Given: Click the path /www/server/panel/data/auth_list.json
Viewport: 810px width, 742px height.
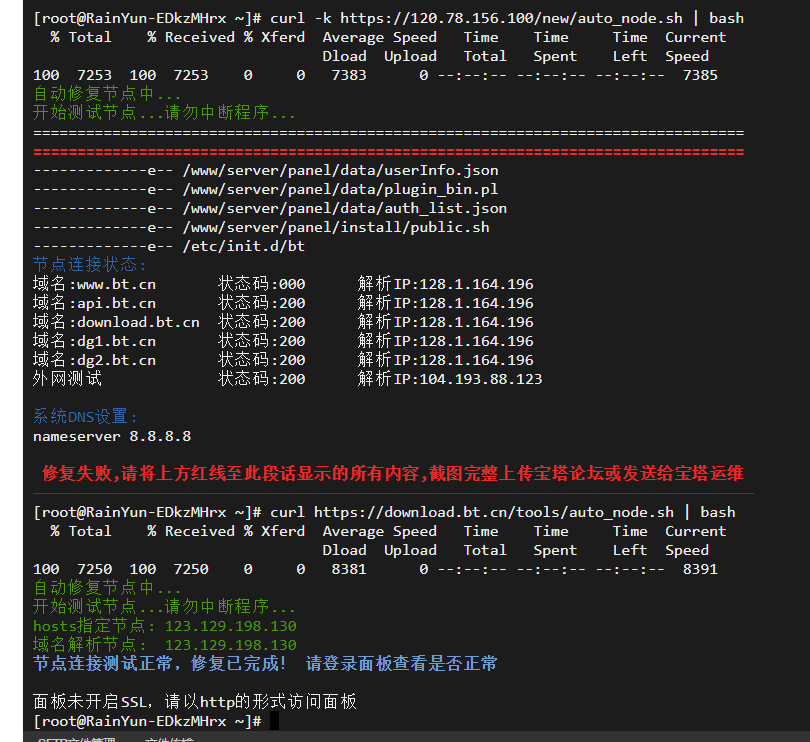Looking at the screenshot, I should pos(345,208).
